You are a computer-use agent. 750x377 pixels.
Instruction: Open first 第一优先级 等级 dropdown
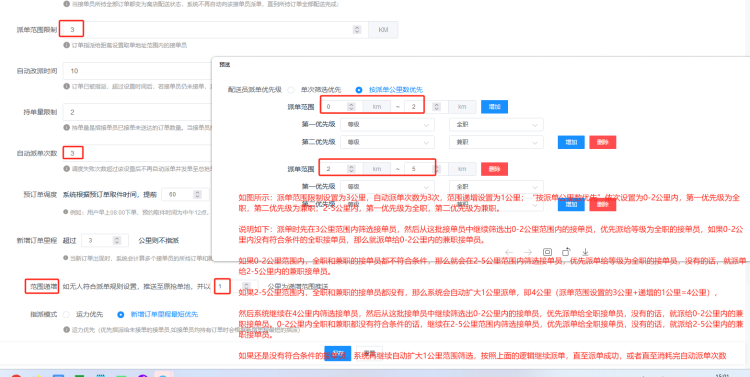click(387, 124)
